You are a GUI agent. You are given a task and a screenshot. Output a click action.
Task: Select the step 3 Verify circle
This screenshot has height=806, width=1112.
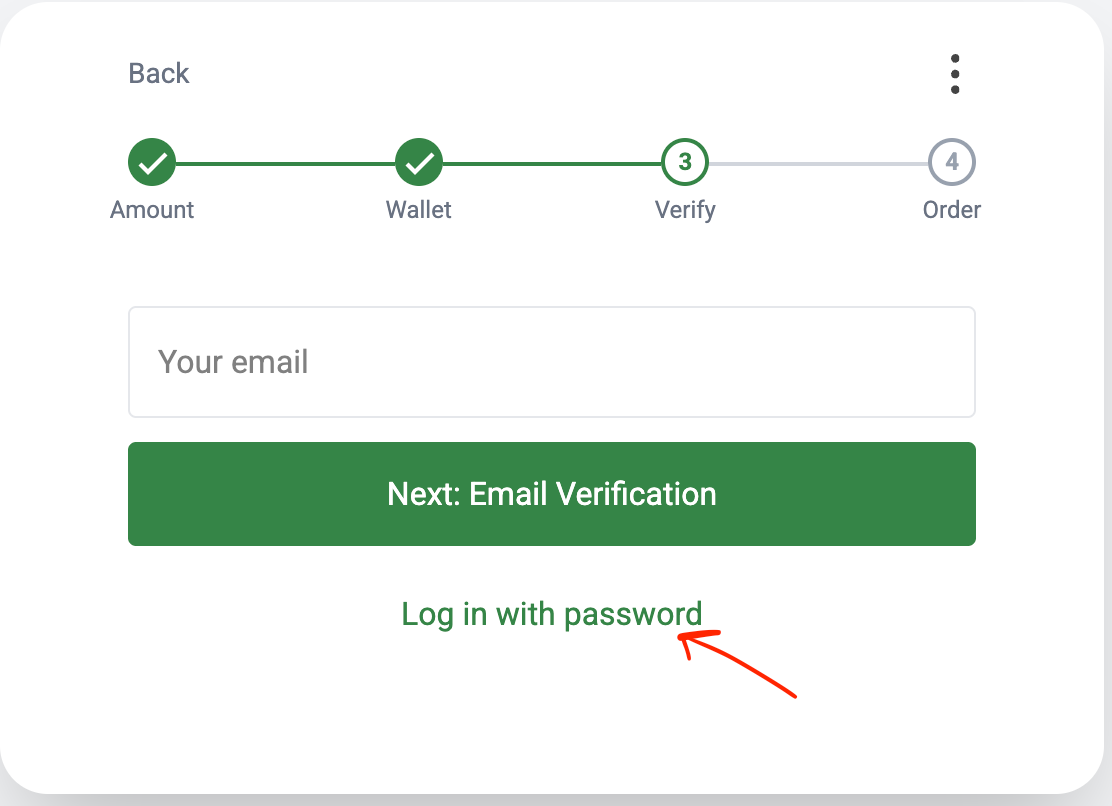tap(685, 162)
